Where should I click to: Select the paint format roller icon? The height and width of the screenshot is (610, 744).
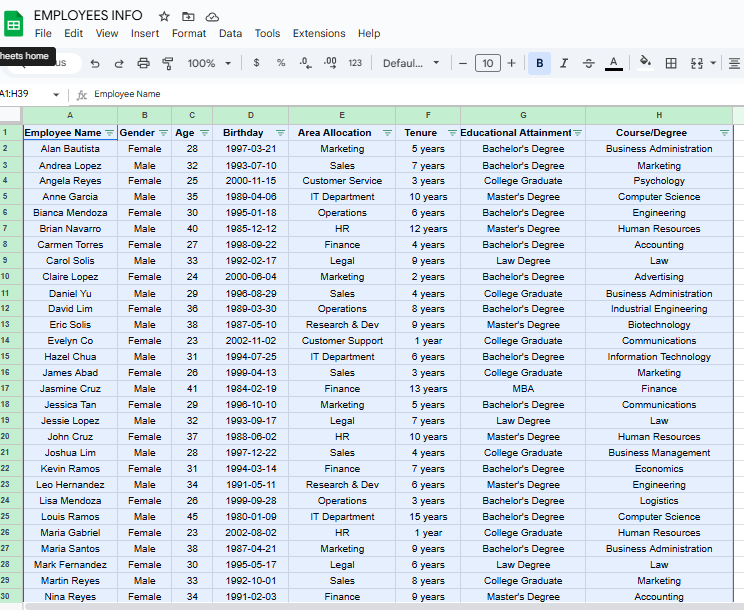(x=167, y=63)
